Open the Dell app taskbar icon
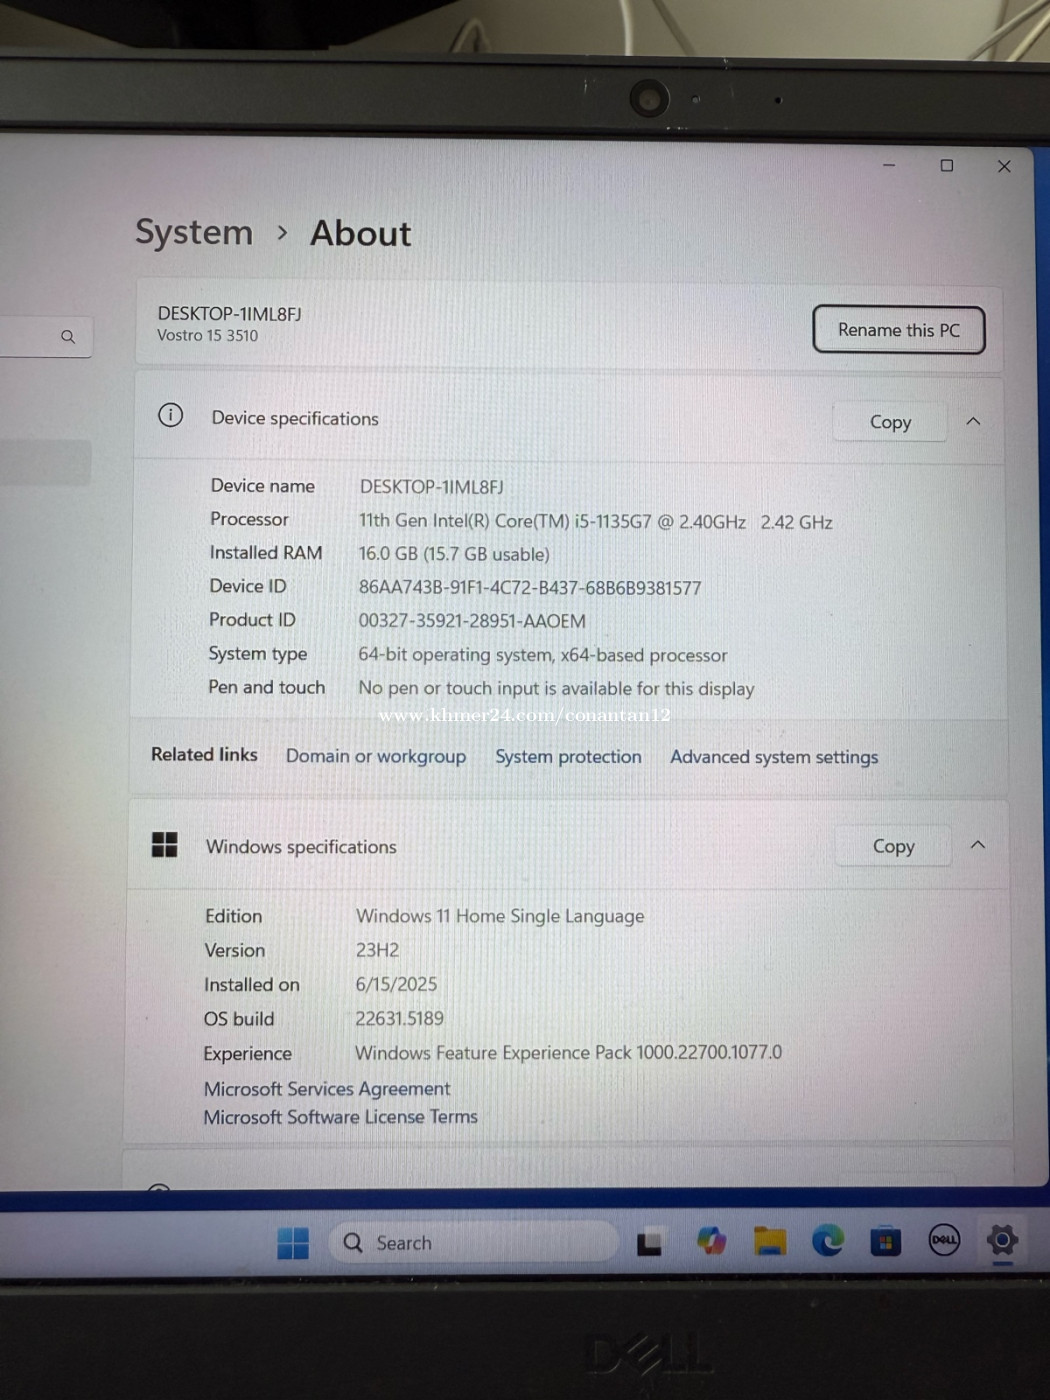 tap(944, 1240)
